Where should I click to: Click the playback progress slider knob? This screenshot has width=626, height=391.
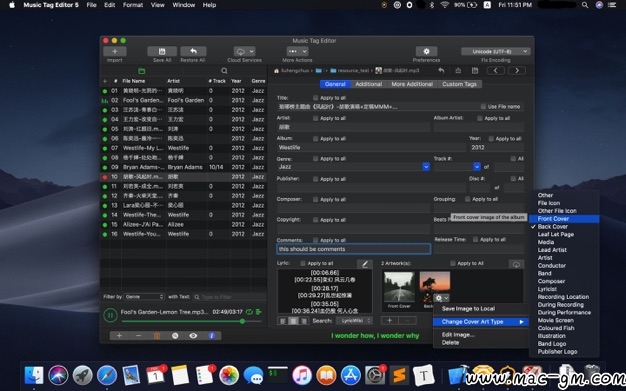pyautogui.click(x=242, y=321)
